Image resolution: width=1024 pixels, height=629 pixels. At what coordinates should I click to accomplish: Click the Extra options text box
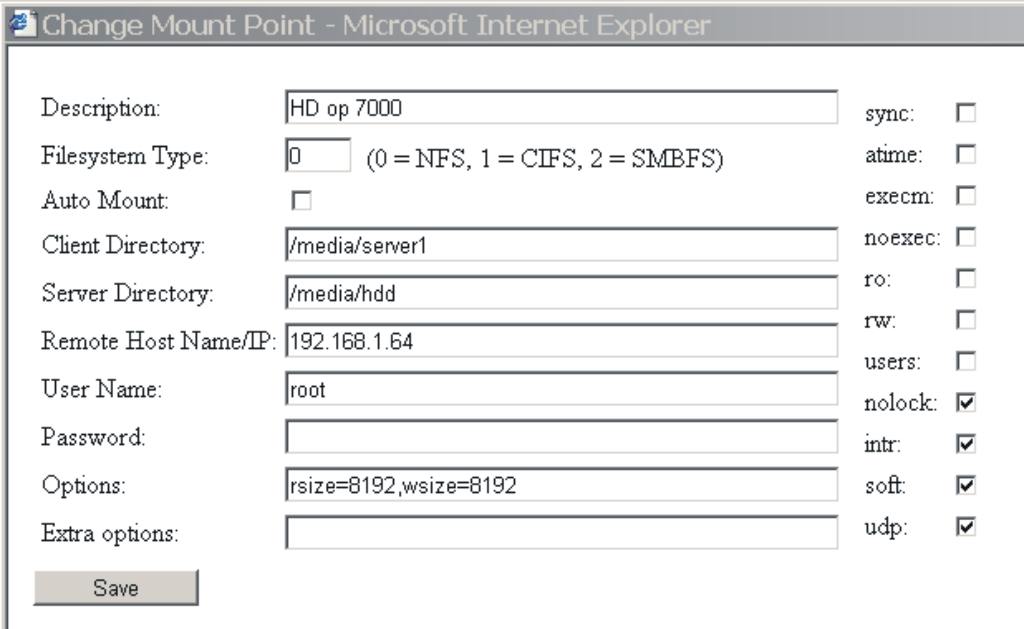[562, 533]
